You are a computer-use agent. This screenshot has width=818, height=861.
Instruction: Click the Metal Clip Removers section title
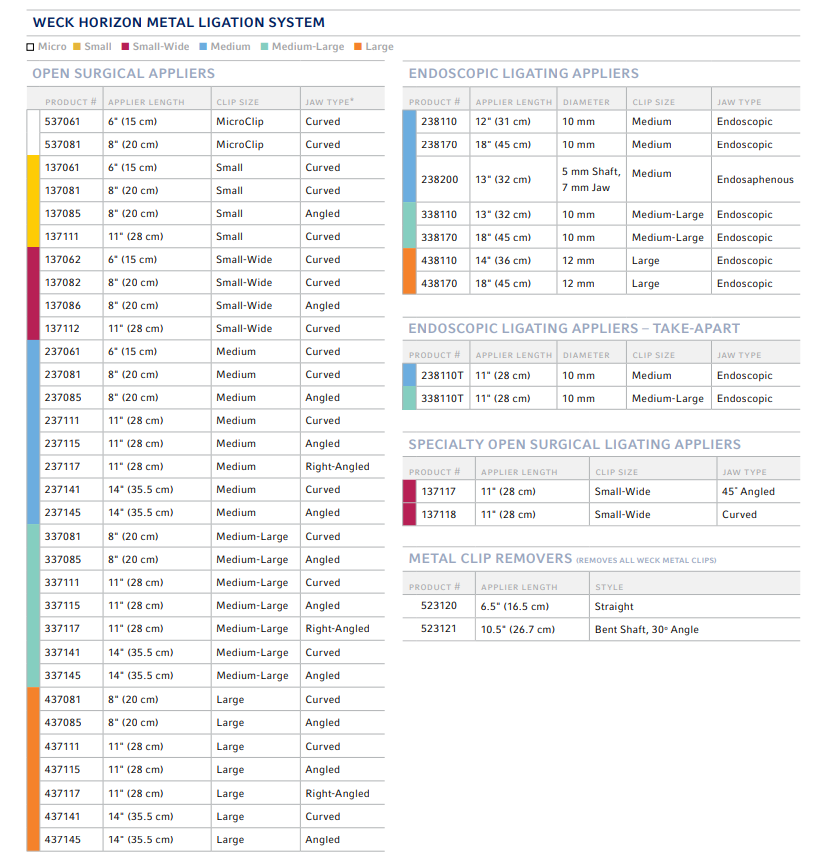(490, 558)
